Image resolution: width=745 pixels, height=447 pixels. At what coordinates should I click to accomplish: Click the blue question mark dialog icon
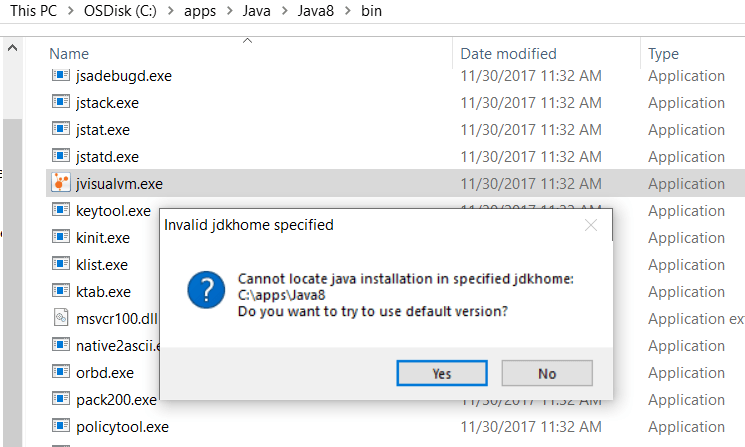point(206,290)
